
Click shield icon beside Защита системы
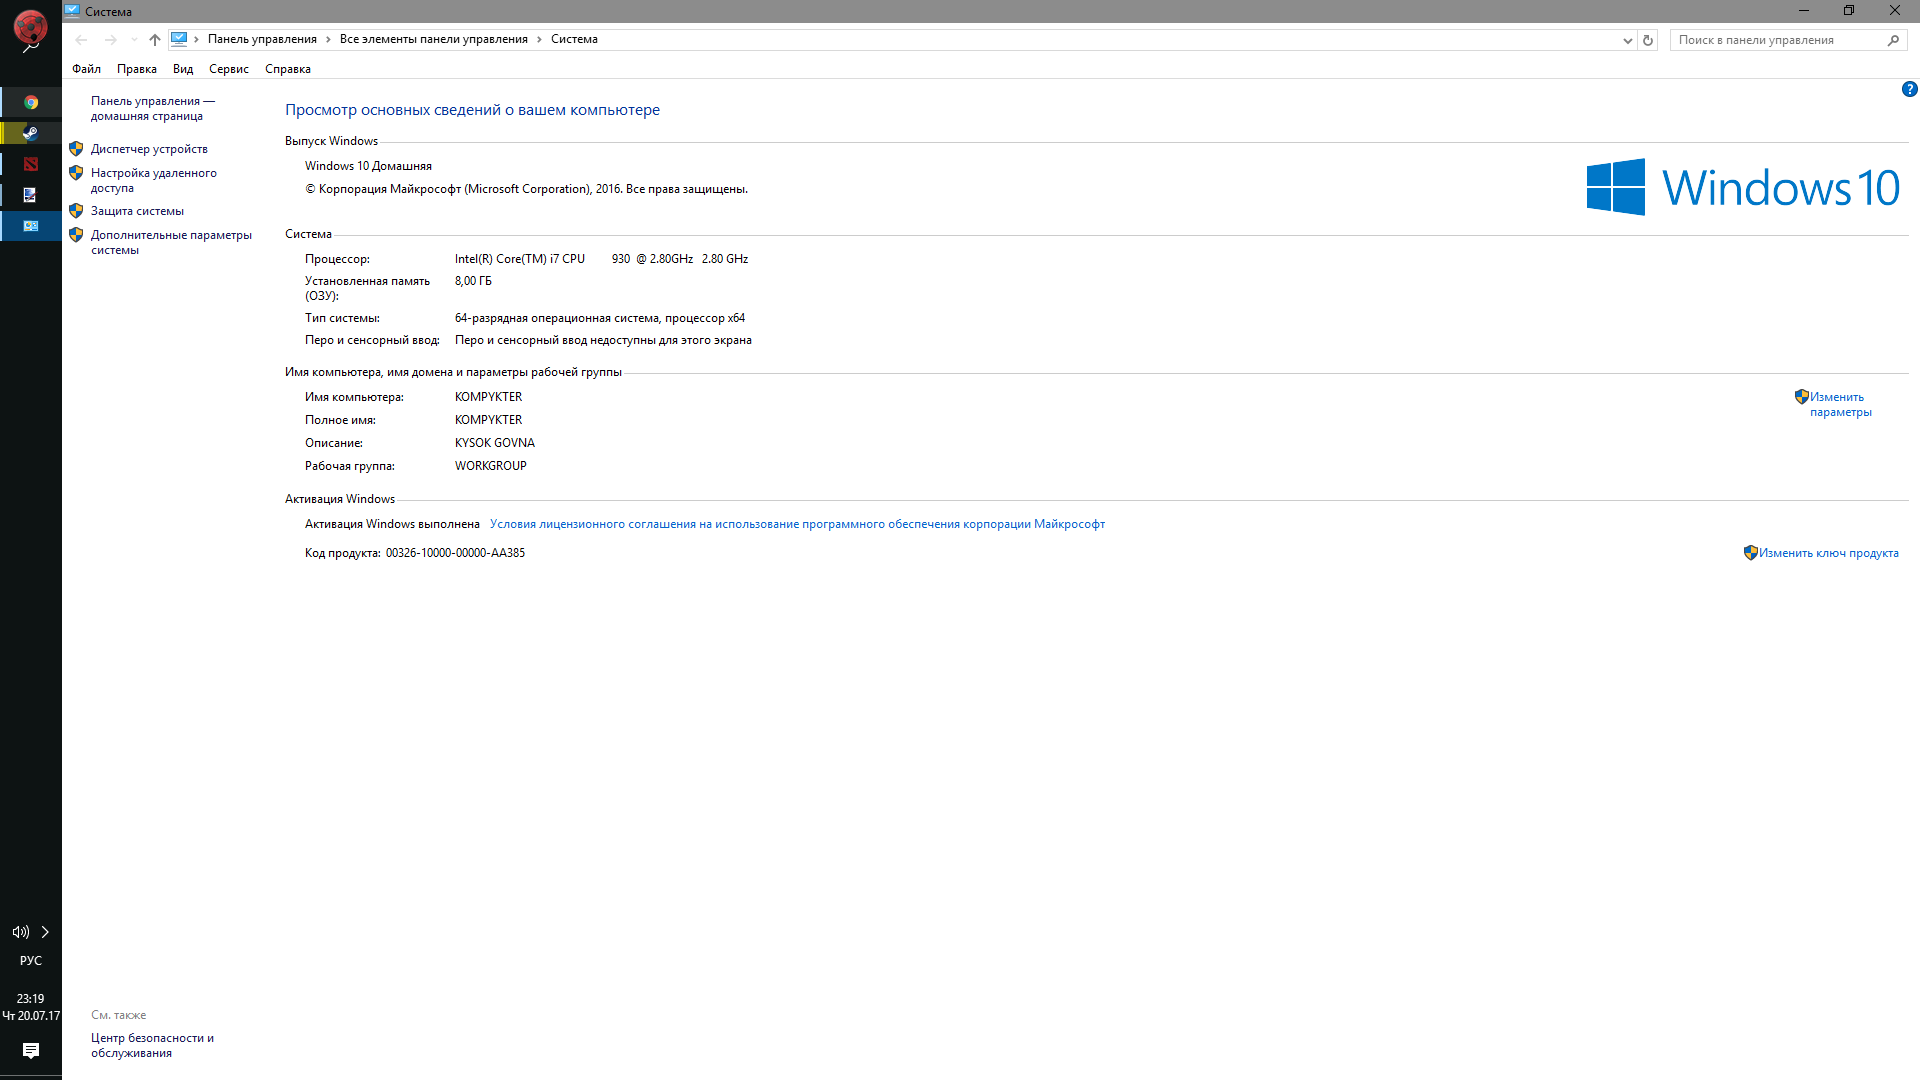pyautogui.click(x=76, y=211)
